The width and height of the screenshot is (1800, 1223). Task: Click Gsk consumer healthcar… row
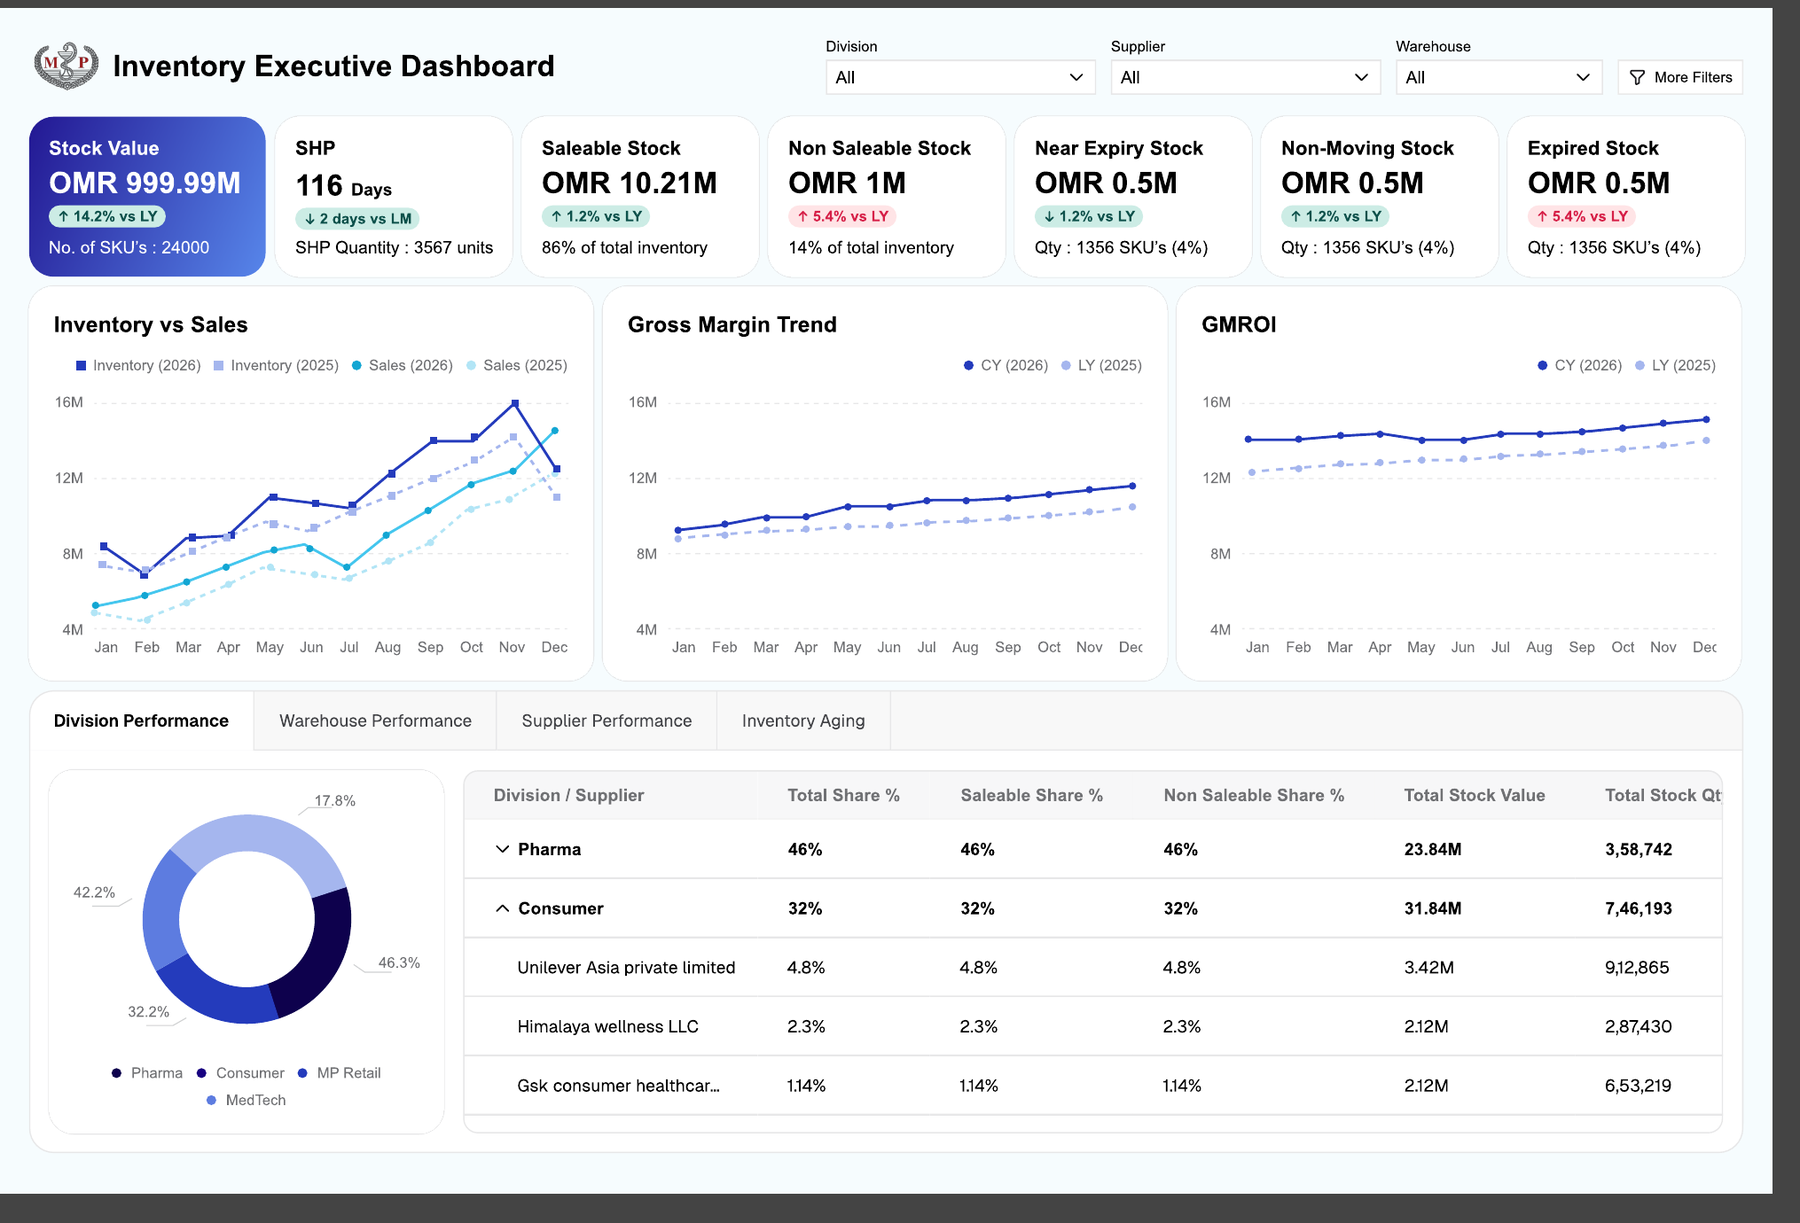click(1093, 1085)
